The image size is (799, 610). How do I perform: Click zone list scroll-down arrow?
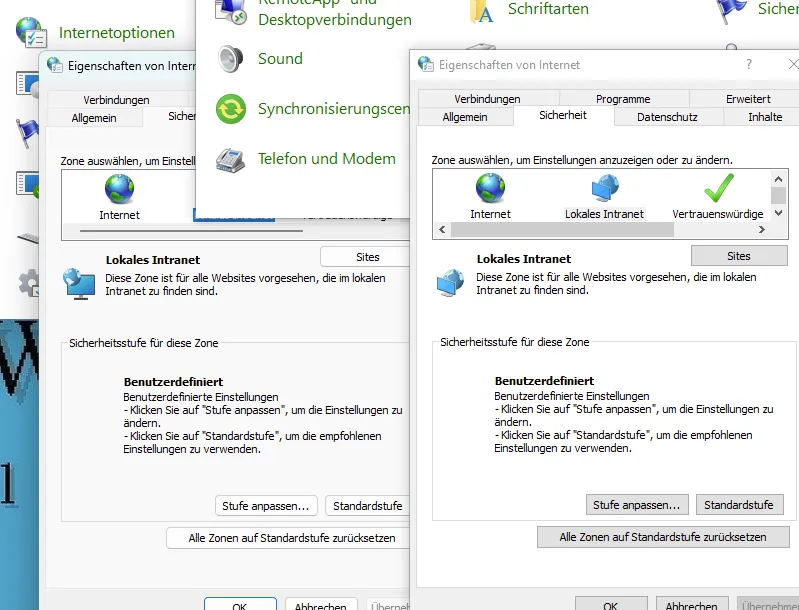click(778, 213)
